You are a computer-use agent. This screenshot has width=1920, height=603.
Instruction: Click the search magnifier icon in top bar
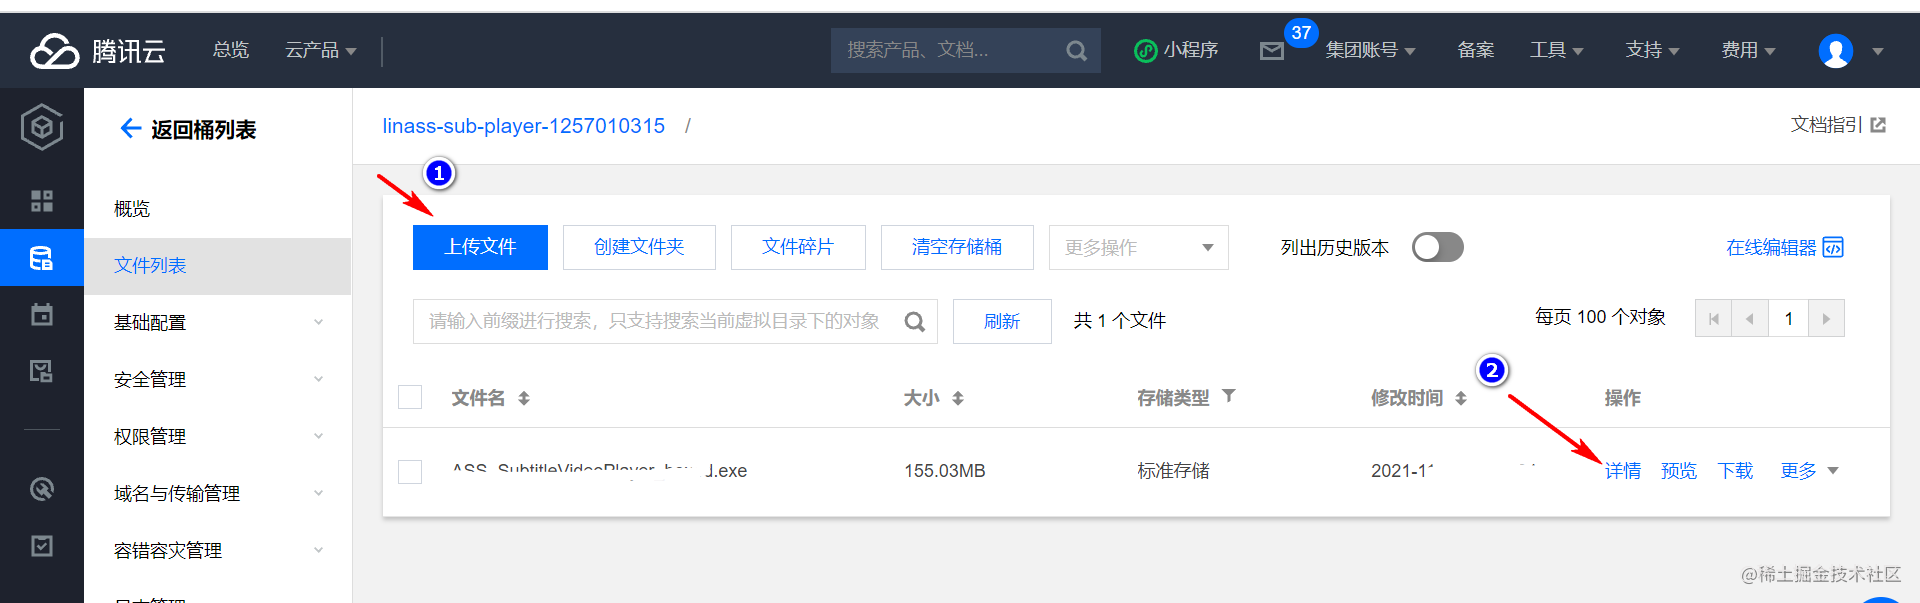pyautogui.click(x=1076, y=51)
